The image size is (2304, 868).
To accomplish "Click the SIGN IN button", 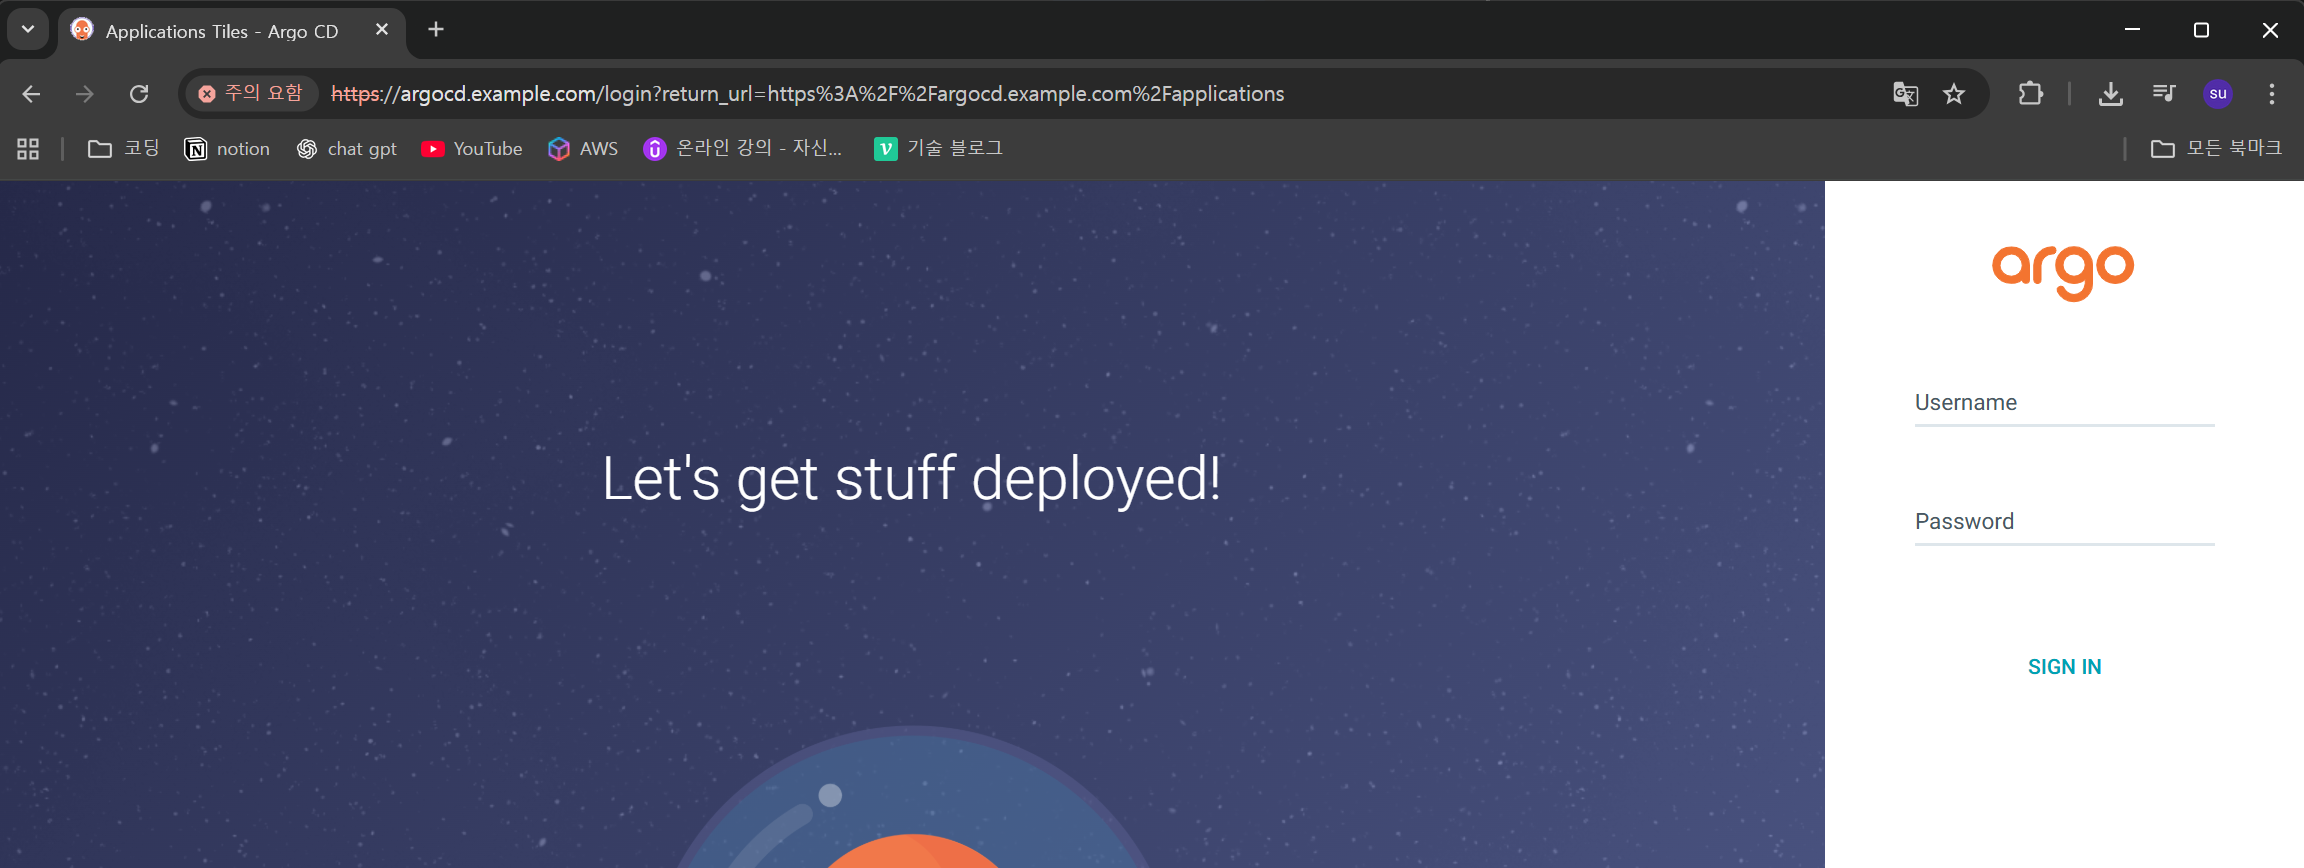I will 2064,667.
